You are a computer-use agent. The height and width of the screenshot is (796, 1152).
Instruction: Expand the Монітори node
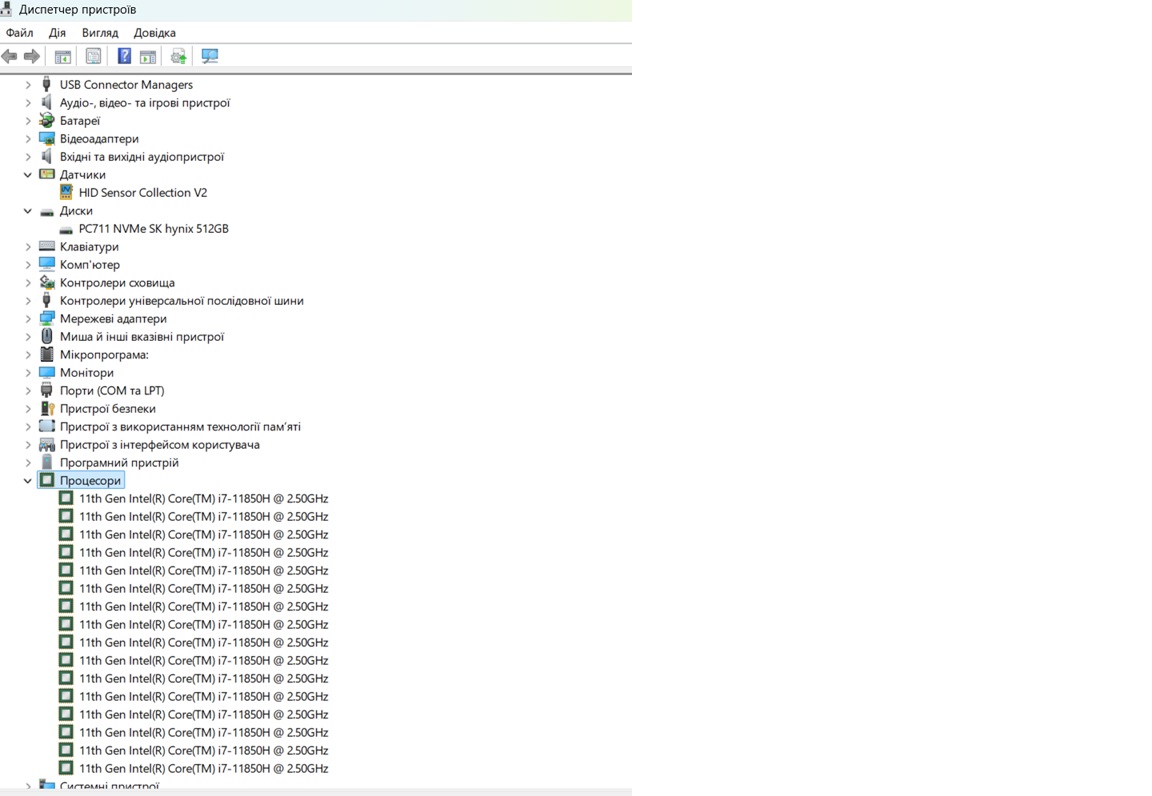pyautogui.click(x=28, y=373)
